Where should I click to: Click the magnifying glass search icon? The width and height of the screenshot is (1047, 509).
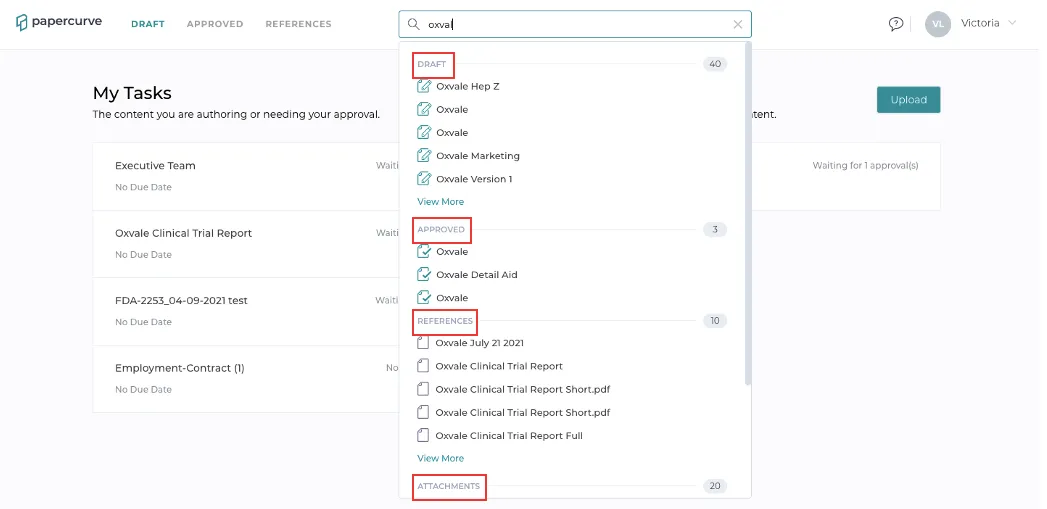[413, 24]
